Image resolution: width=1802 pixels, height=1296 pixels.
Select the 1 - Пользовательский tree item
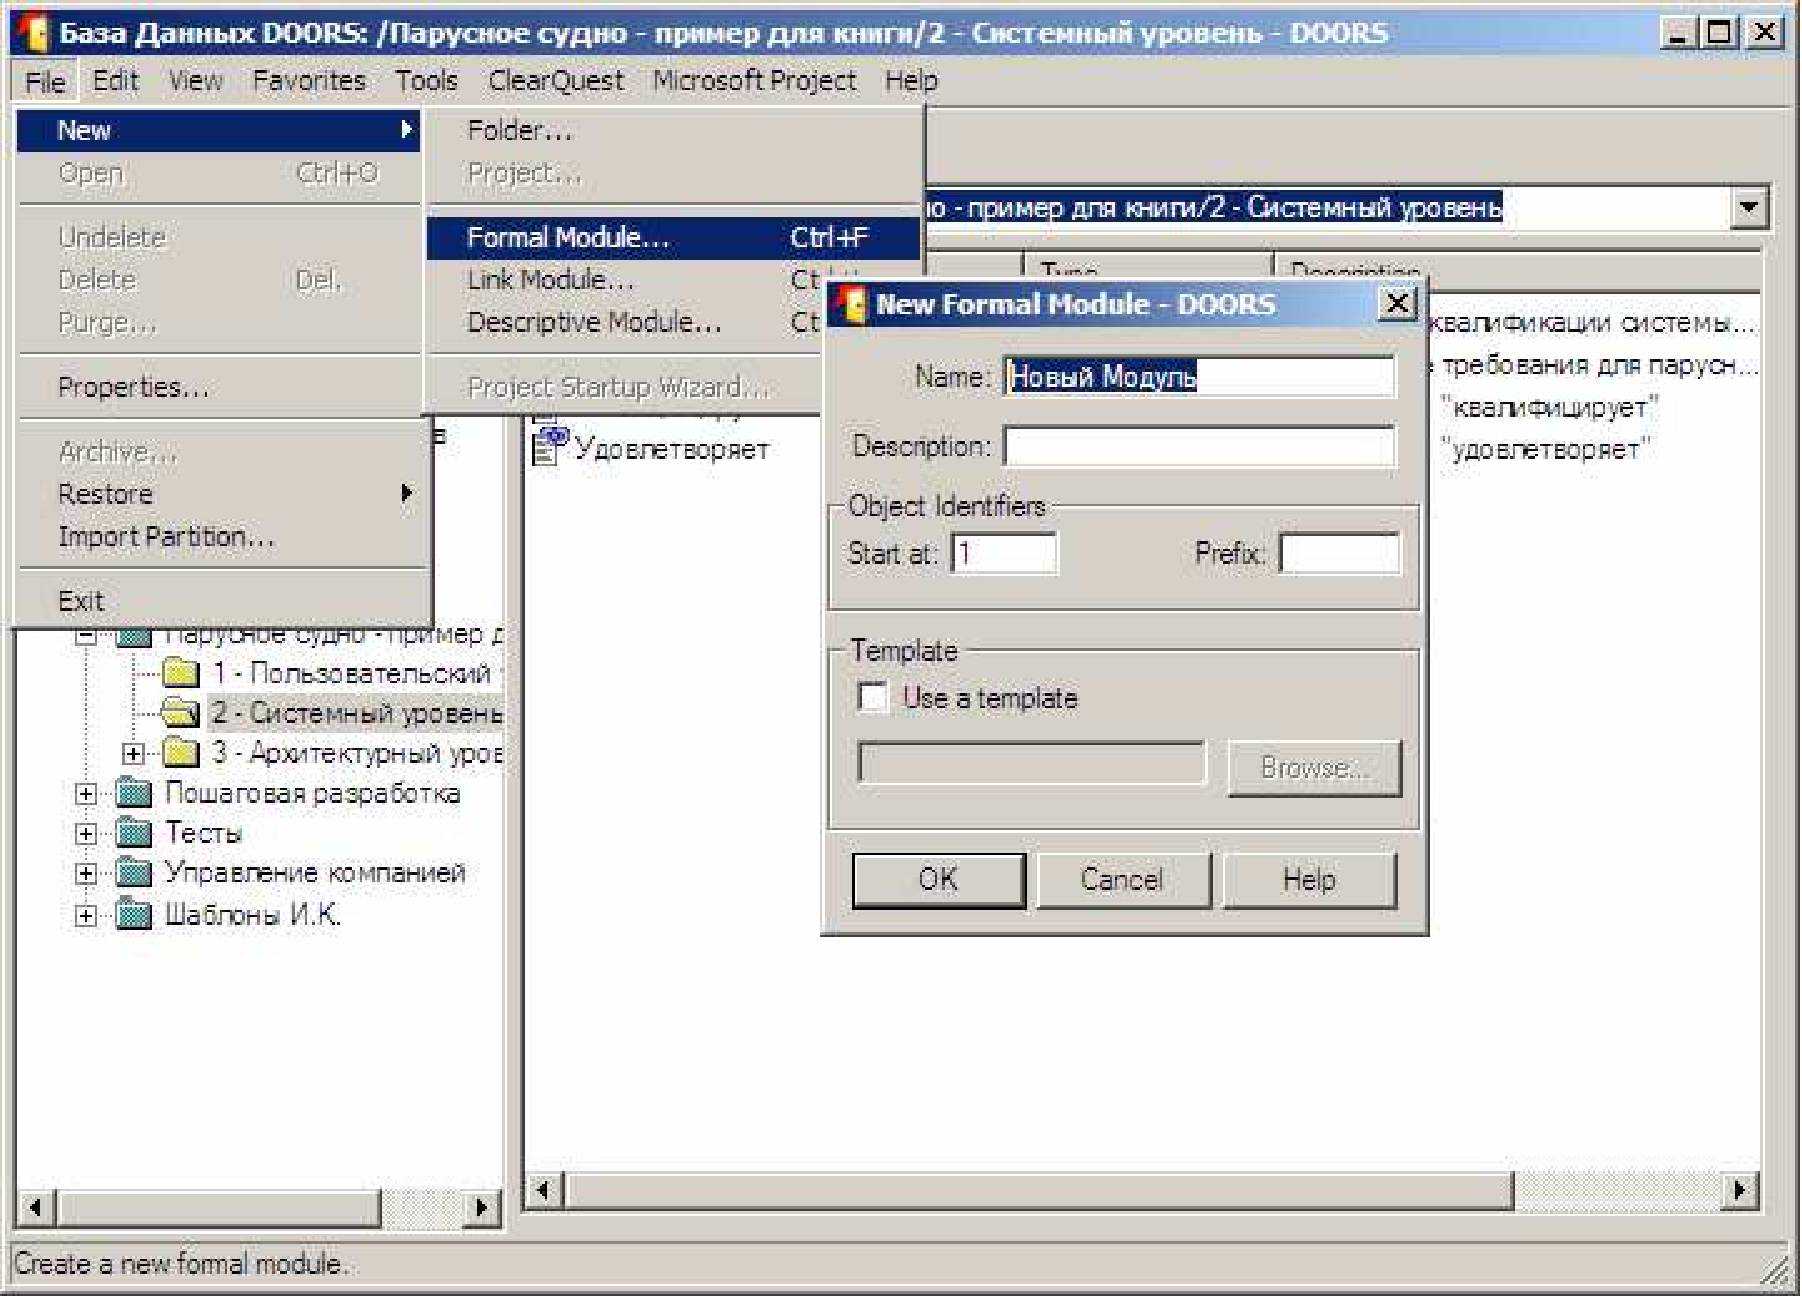click(351, 673)
